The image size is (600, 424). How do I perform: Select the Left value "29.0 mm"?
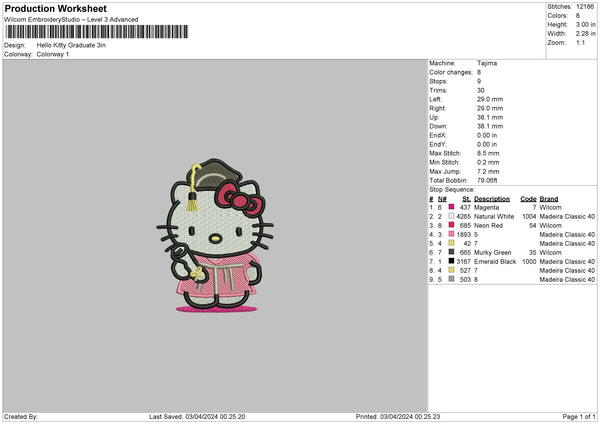coord(490,99)
